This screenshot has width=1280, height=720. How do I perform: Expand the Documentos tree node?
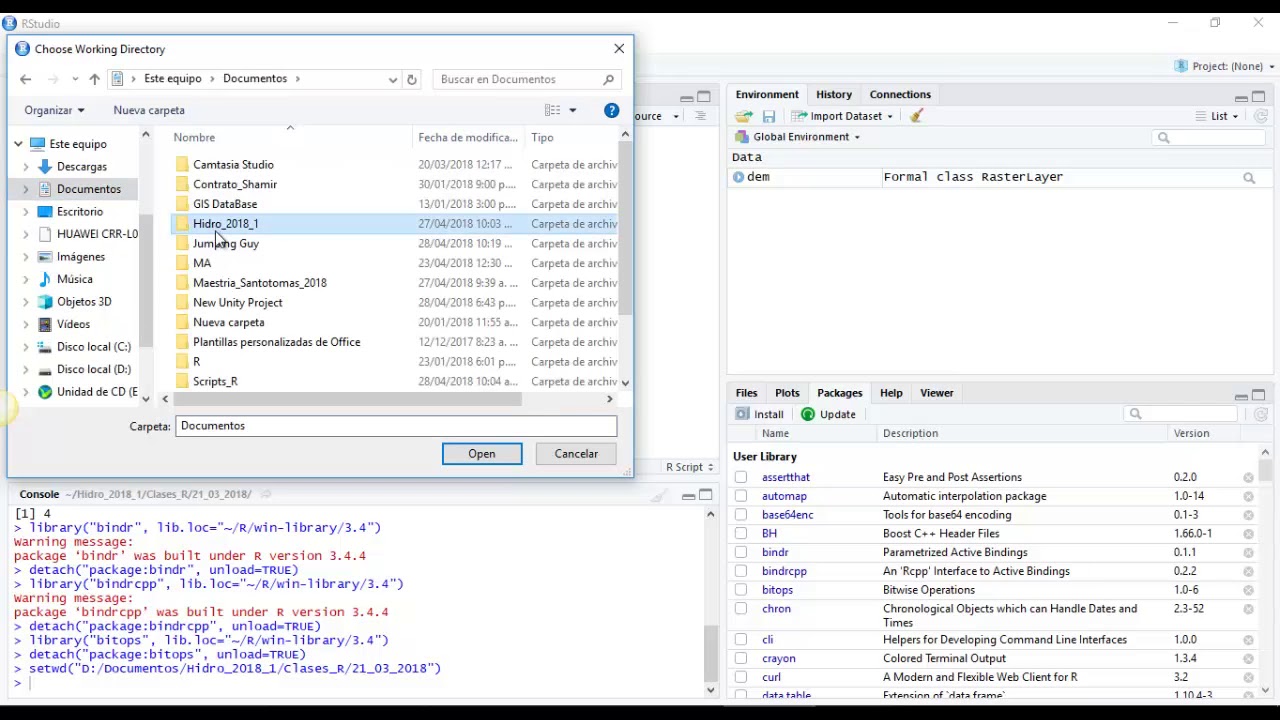pos(26,189)
